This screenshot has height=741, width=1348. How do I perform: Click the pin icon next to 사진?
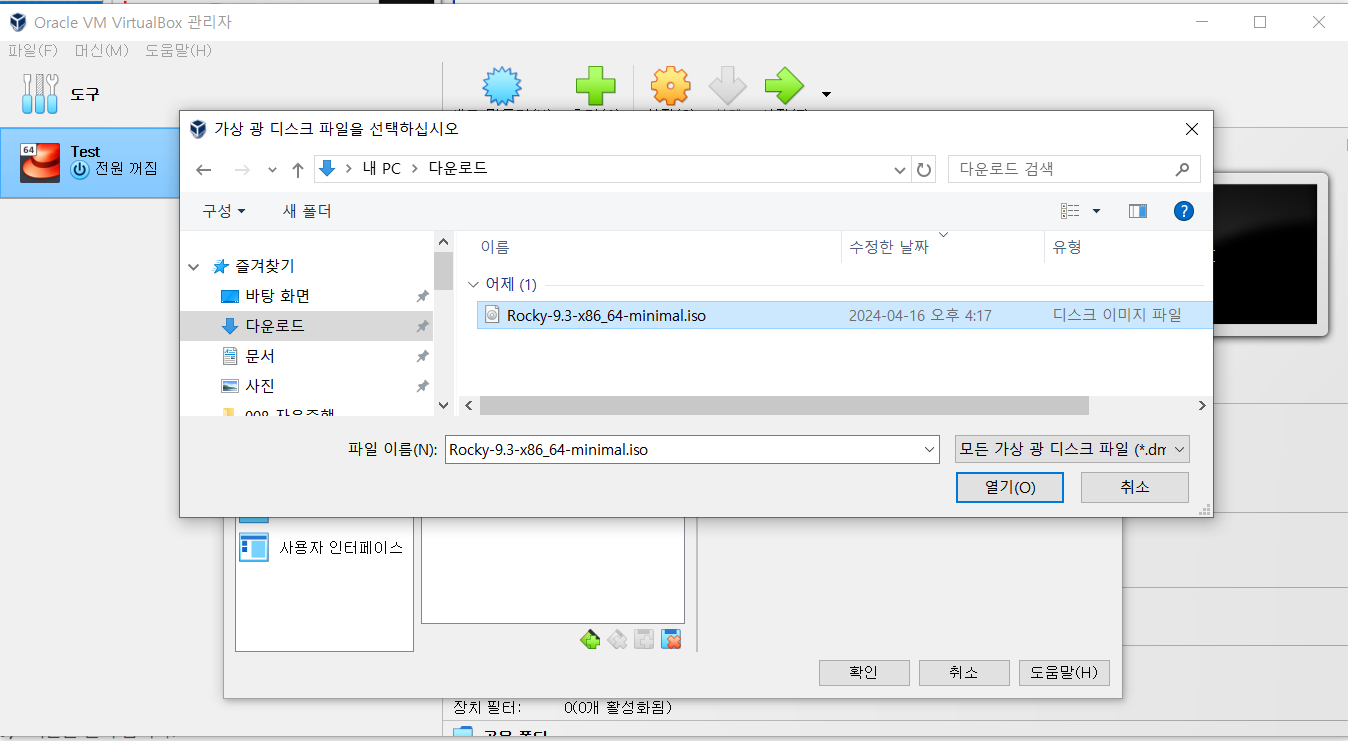coord(422,387)
